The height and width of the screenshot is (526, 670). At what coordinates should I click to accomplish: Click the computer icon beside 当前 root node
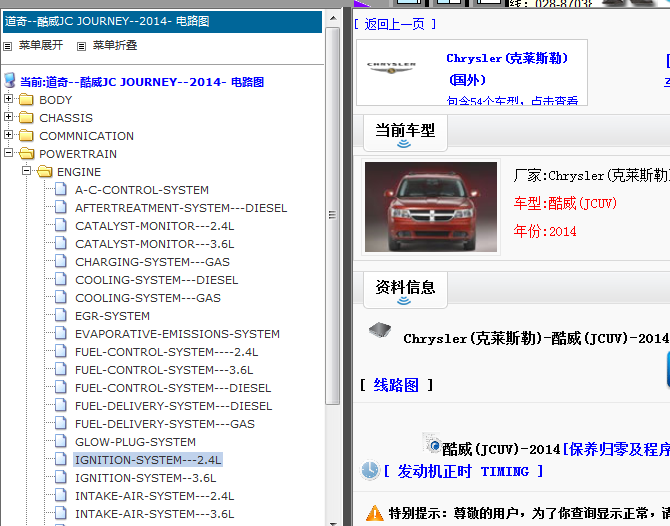coord(10,80)
